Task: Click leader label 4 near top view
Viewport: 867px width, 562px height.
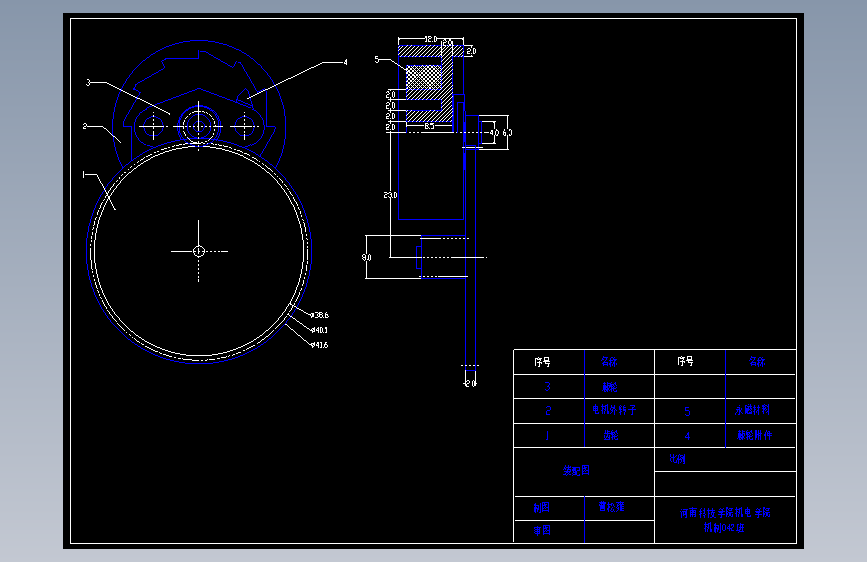Action: (x=346, y=63)
